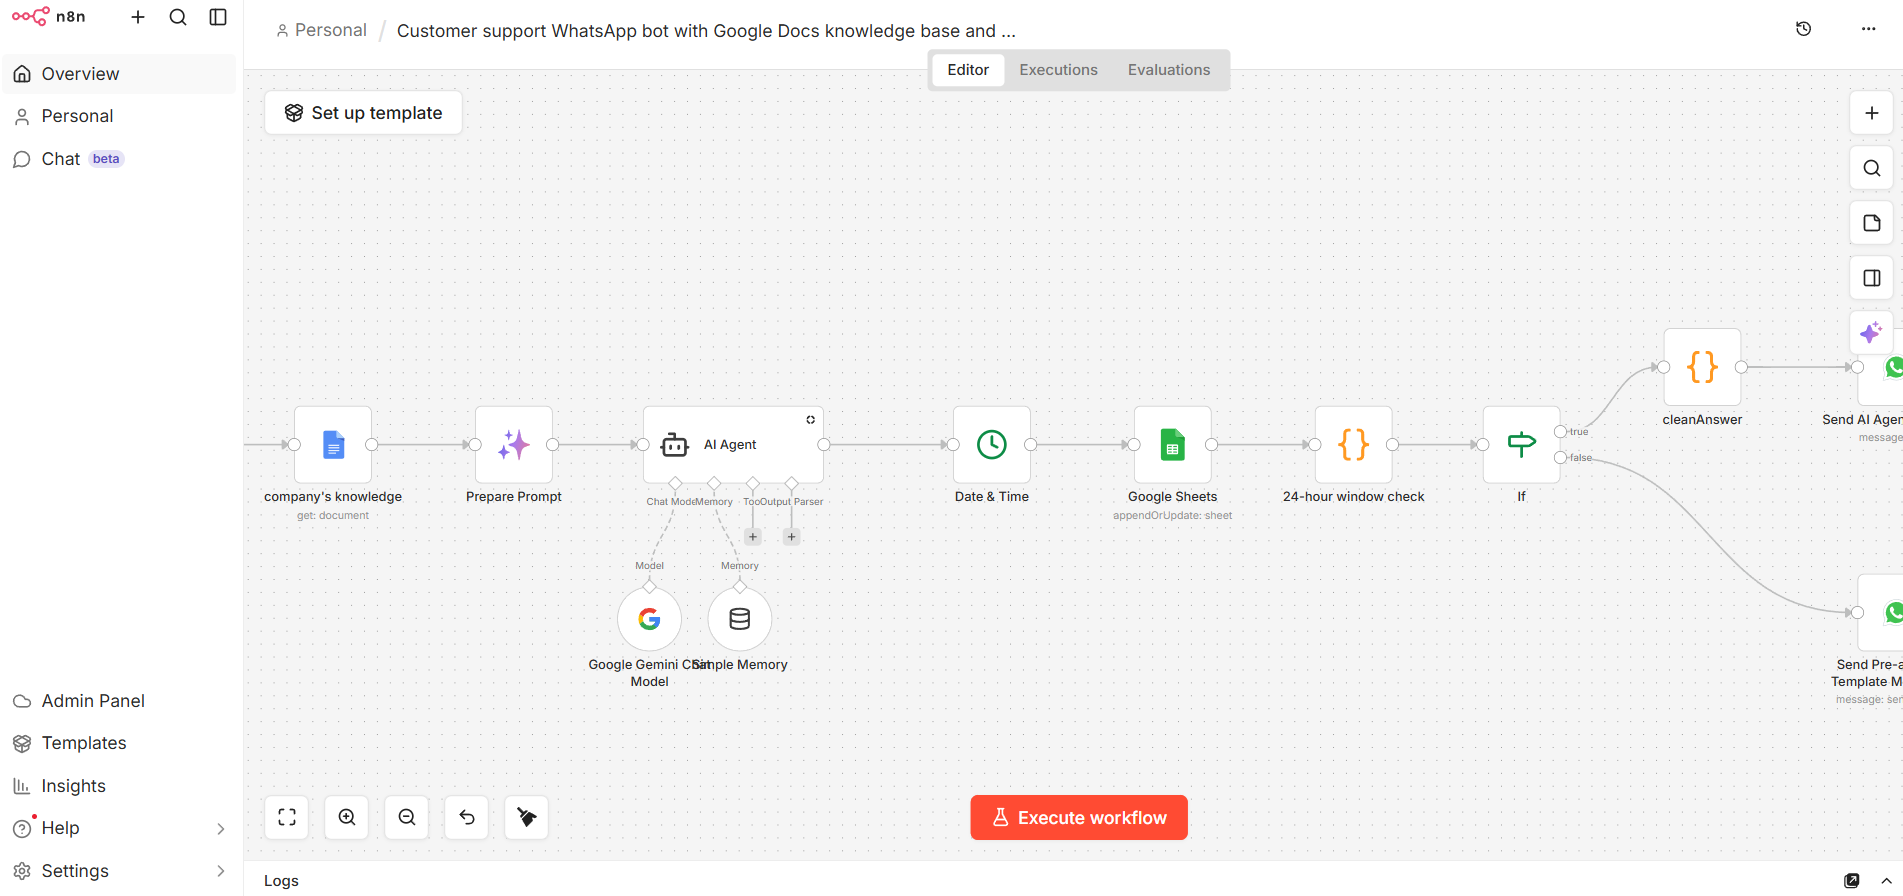Zoom in on the canvas
This screenshot has width=1903, height=896.
click(347, 817)
